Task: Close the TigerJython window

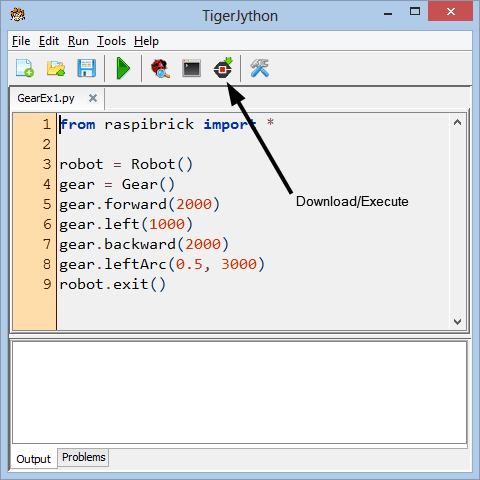Action: [x=451, y=12]
